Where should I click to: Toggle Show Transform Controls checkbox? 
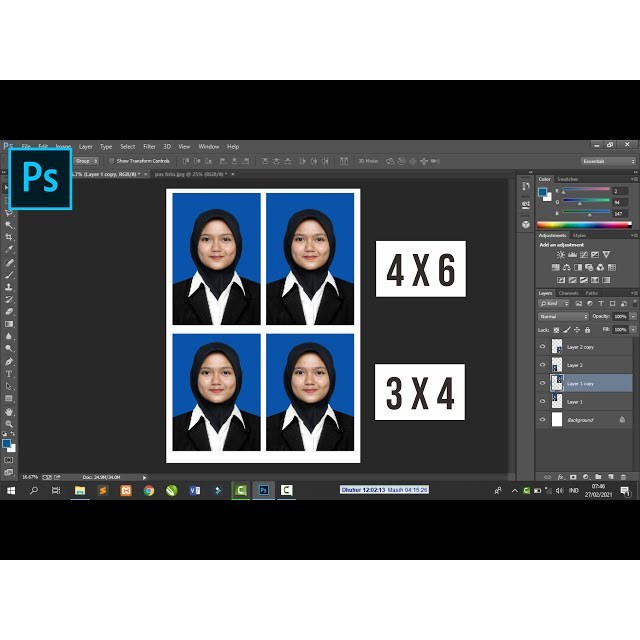coord(111,161)
